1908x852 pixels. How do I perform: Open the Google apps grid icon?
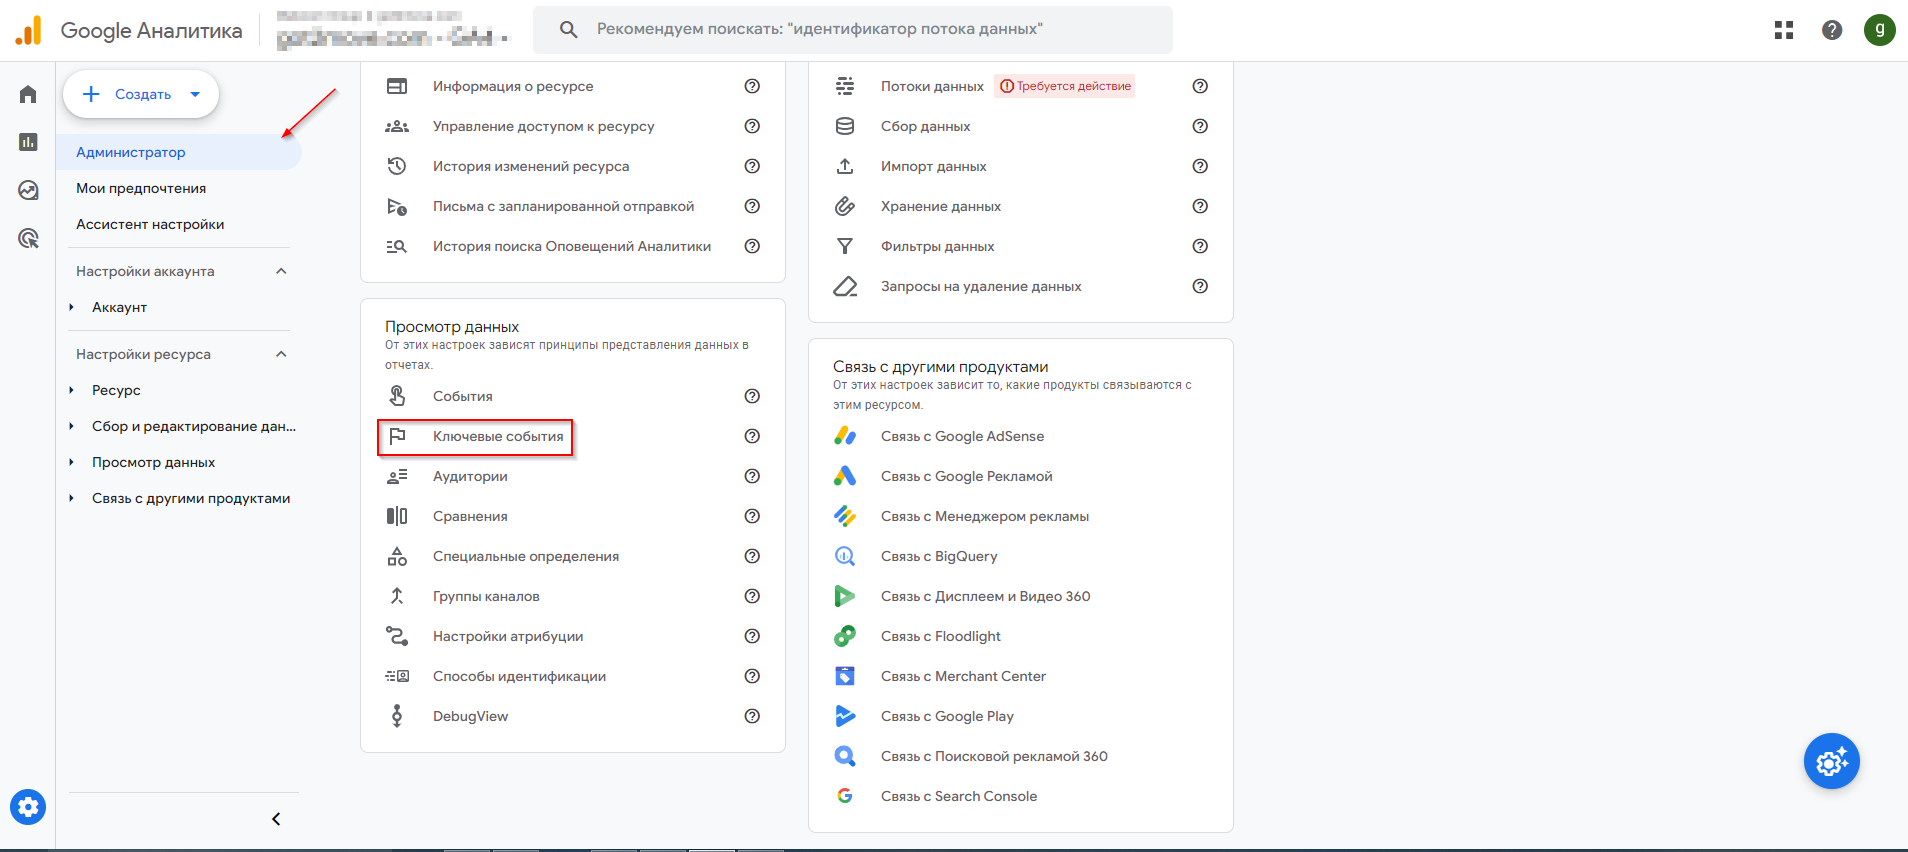(x=1784, y=30)
